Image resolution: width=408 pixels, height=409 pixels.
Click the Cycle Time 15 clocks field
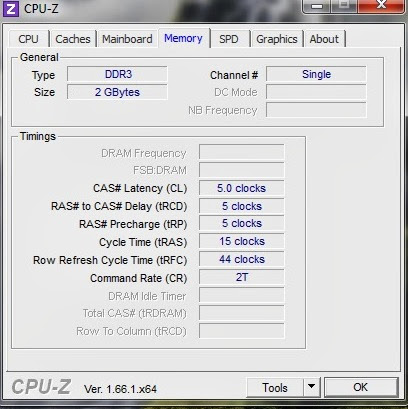[x=242, y=241]
